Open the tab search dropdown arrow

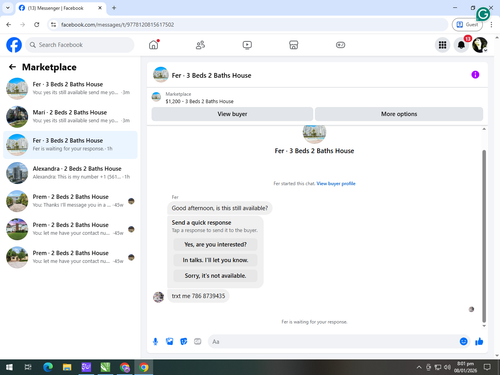[7, 8]
